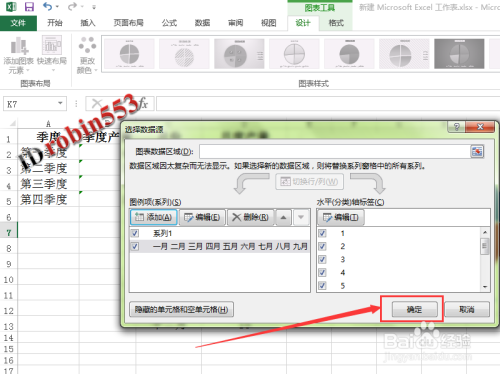Choose the dark background pie chart style

point(459,54)
